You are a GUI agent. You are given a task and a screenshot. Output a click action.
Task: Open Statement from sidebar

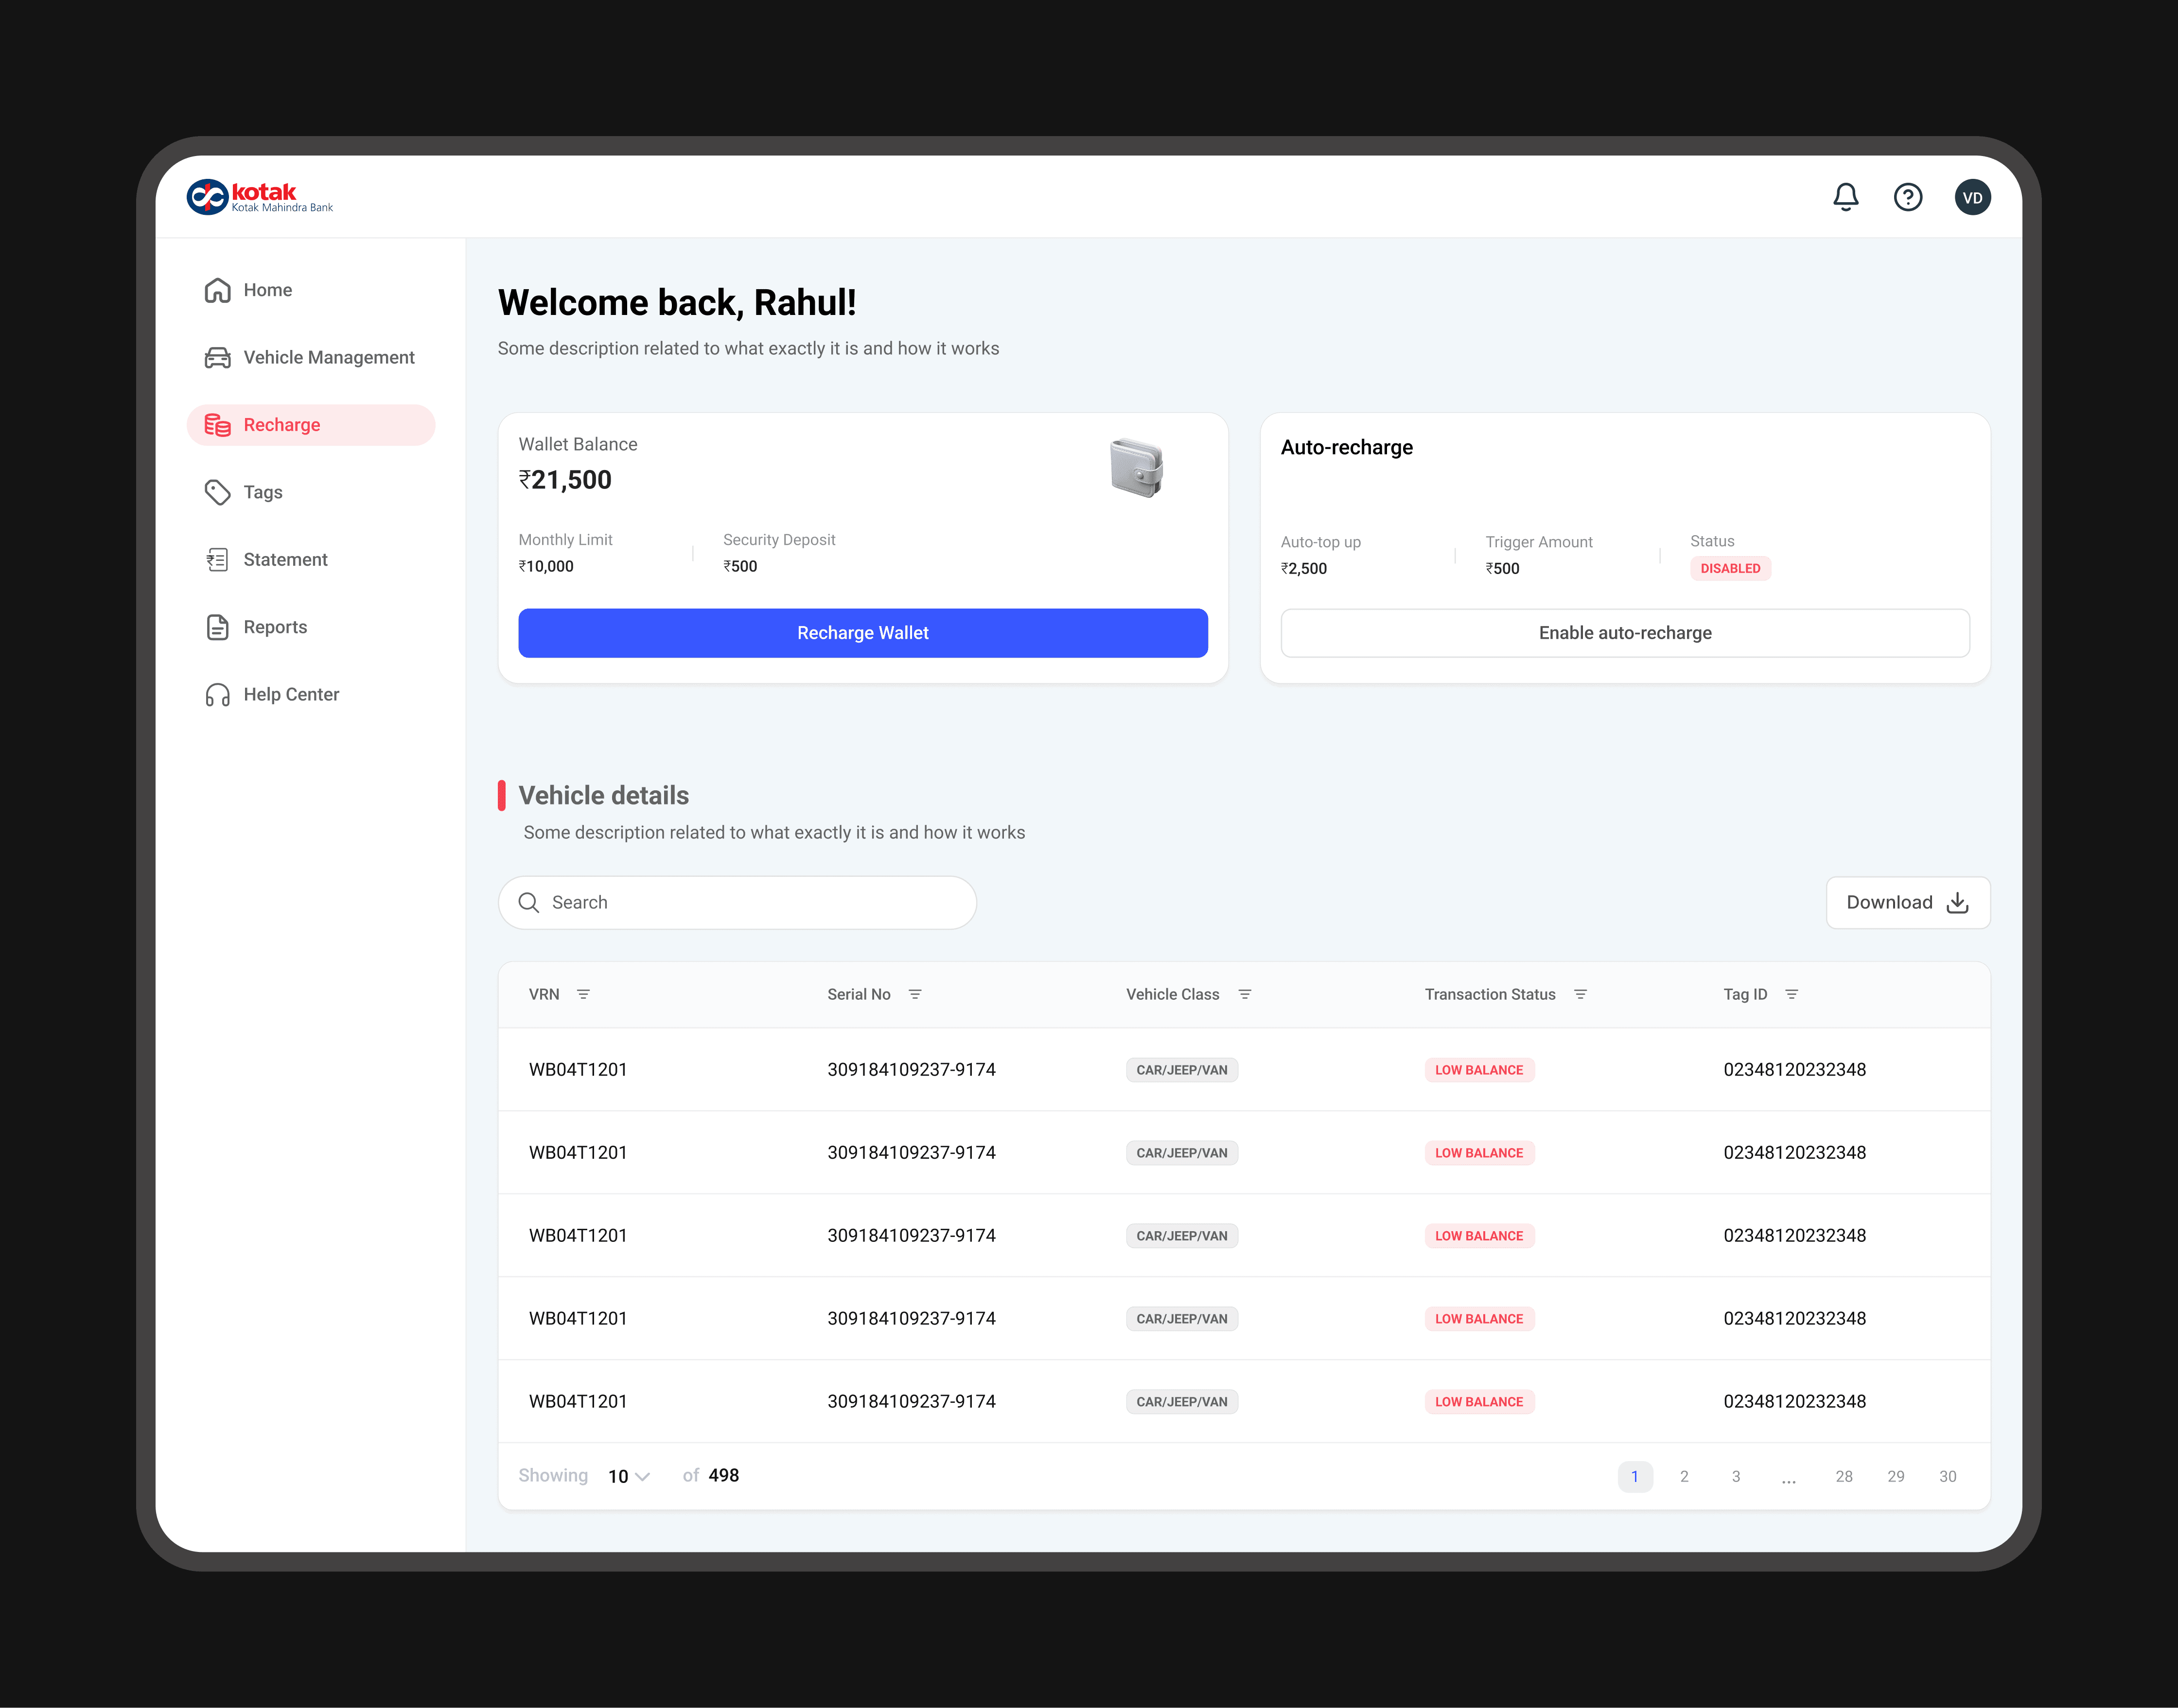(x=285, y=559)
